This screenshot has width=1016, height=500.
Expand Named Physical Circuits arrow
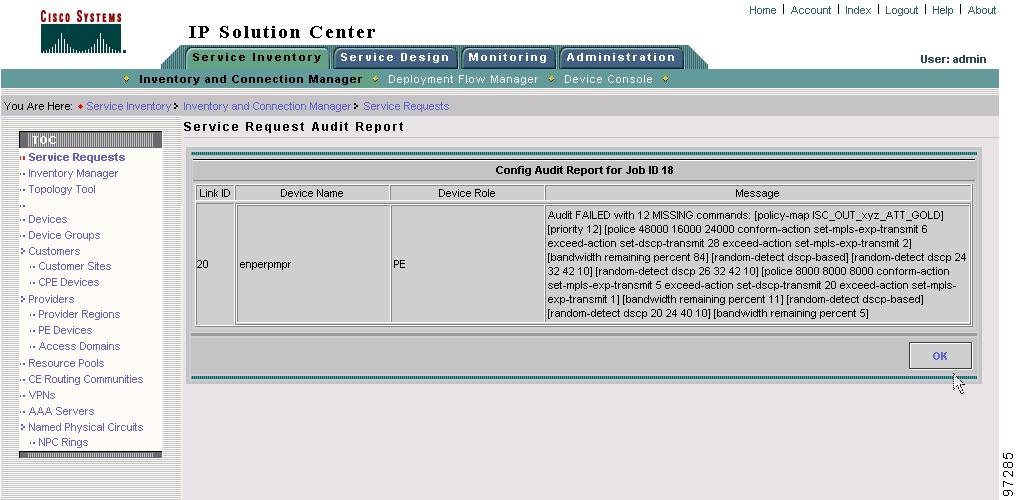pyautogui.click(x=23, y=427)
